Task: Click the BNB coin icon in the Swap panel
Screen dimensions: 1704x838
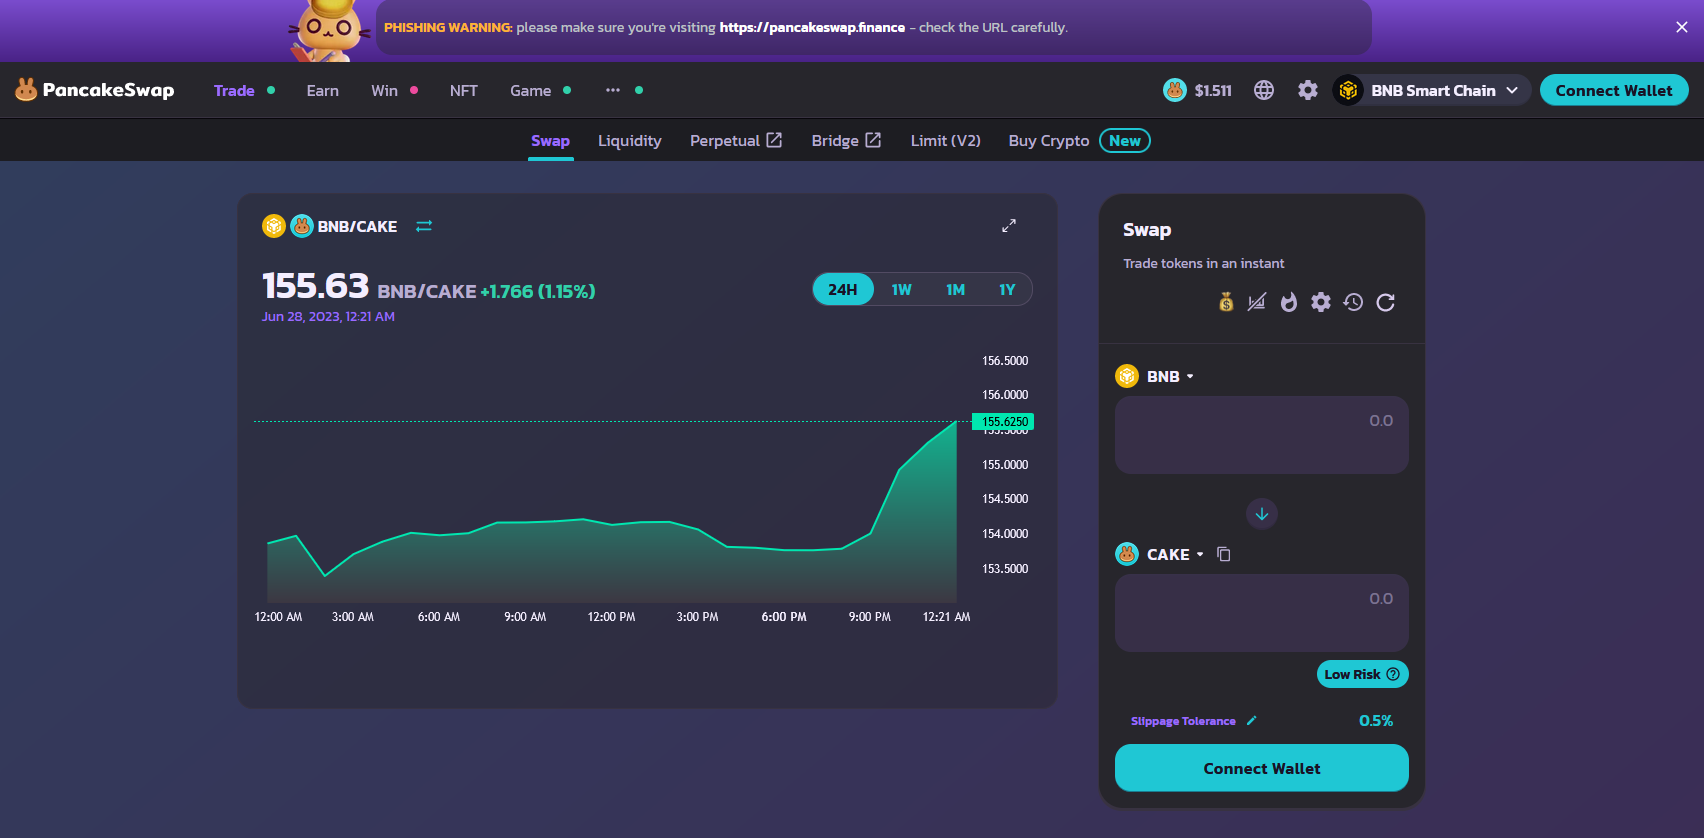Action: pos(1127,376)
